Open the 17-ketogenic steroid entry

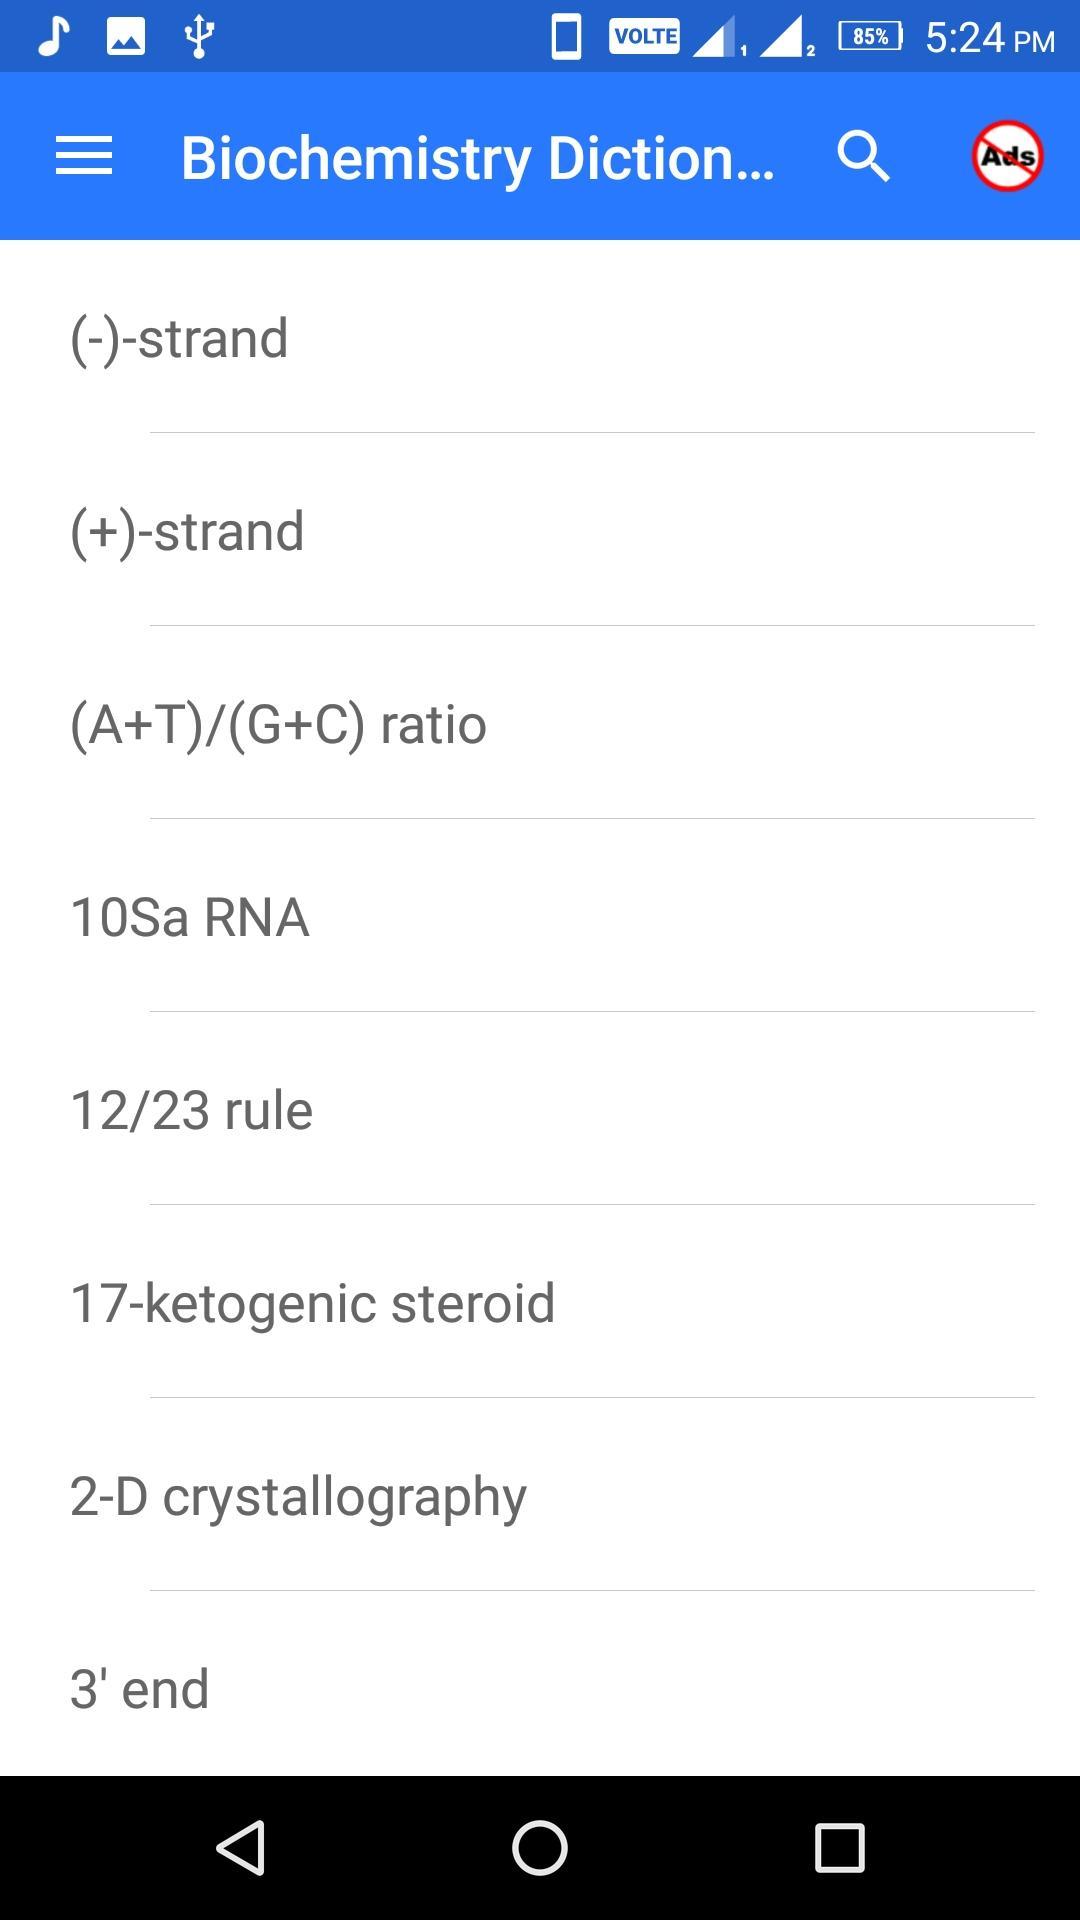click(540, 1302)
